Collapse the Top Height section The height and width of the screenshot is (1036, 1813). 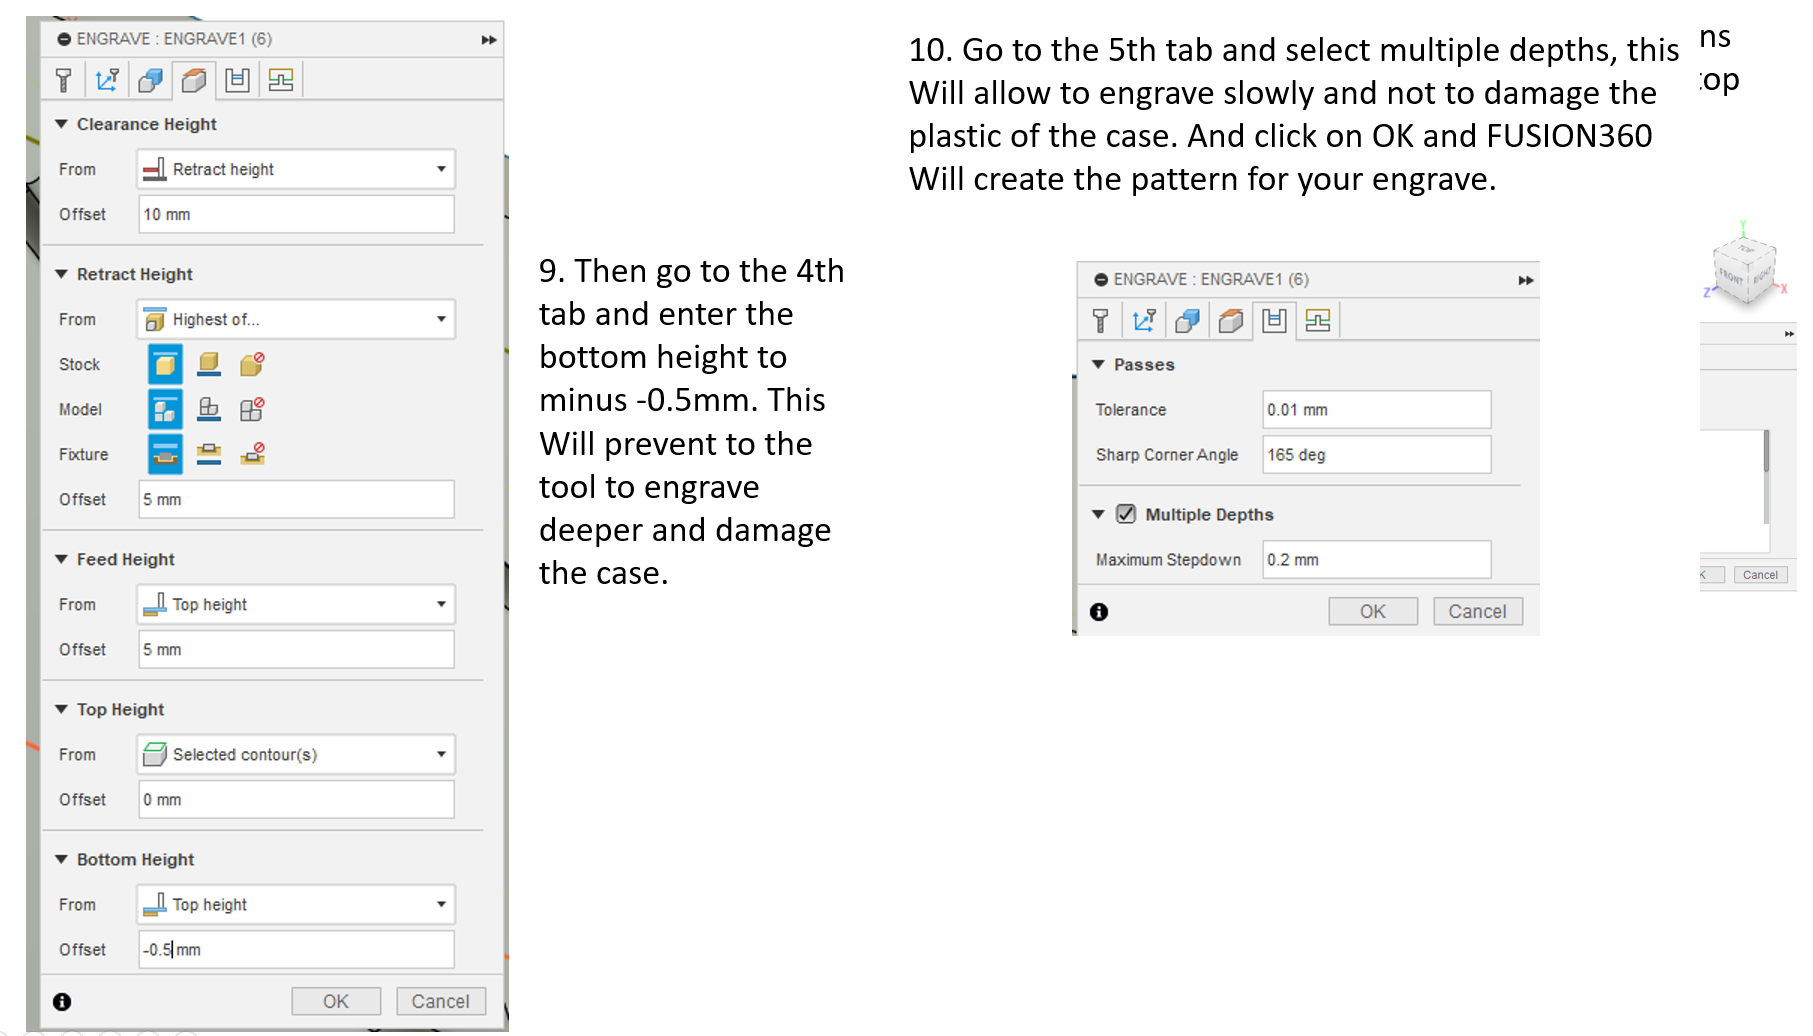tap(62, 709)
